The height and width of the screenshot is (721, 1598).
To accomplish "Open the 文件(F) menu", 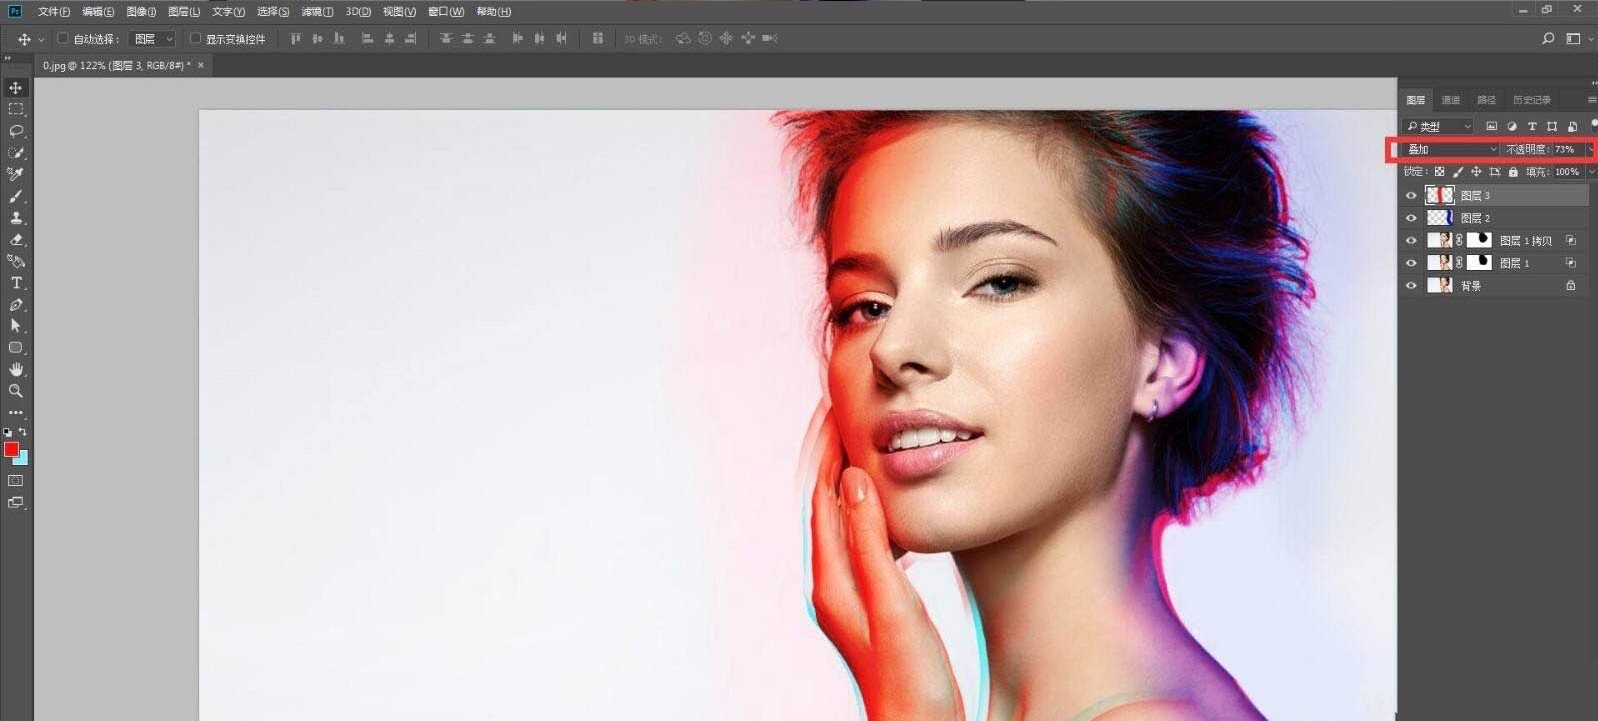I will [x=54, y=12].
